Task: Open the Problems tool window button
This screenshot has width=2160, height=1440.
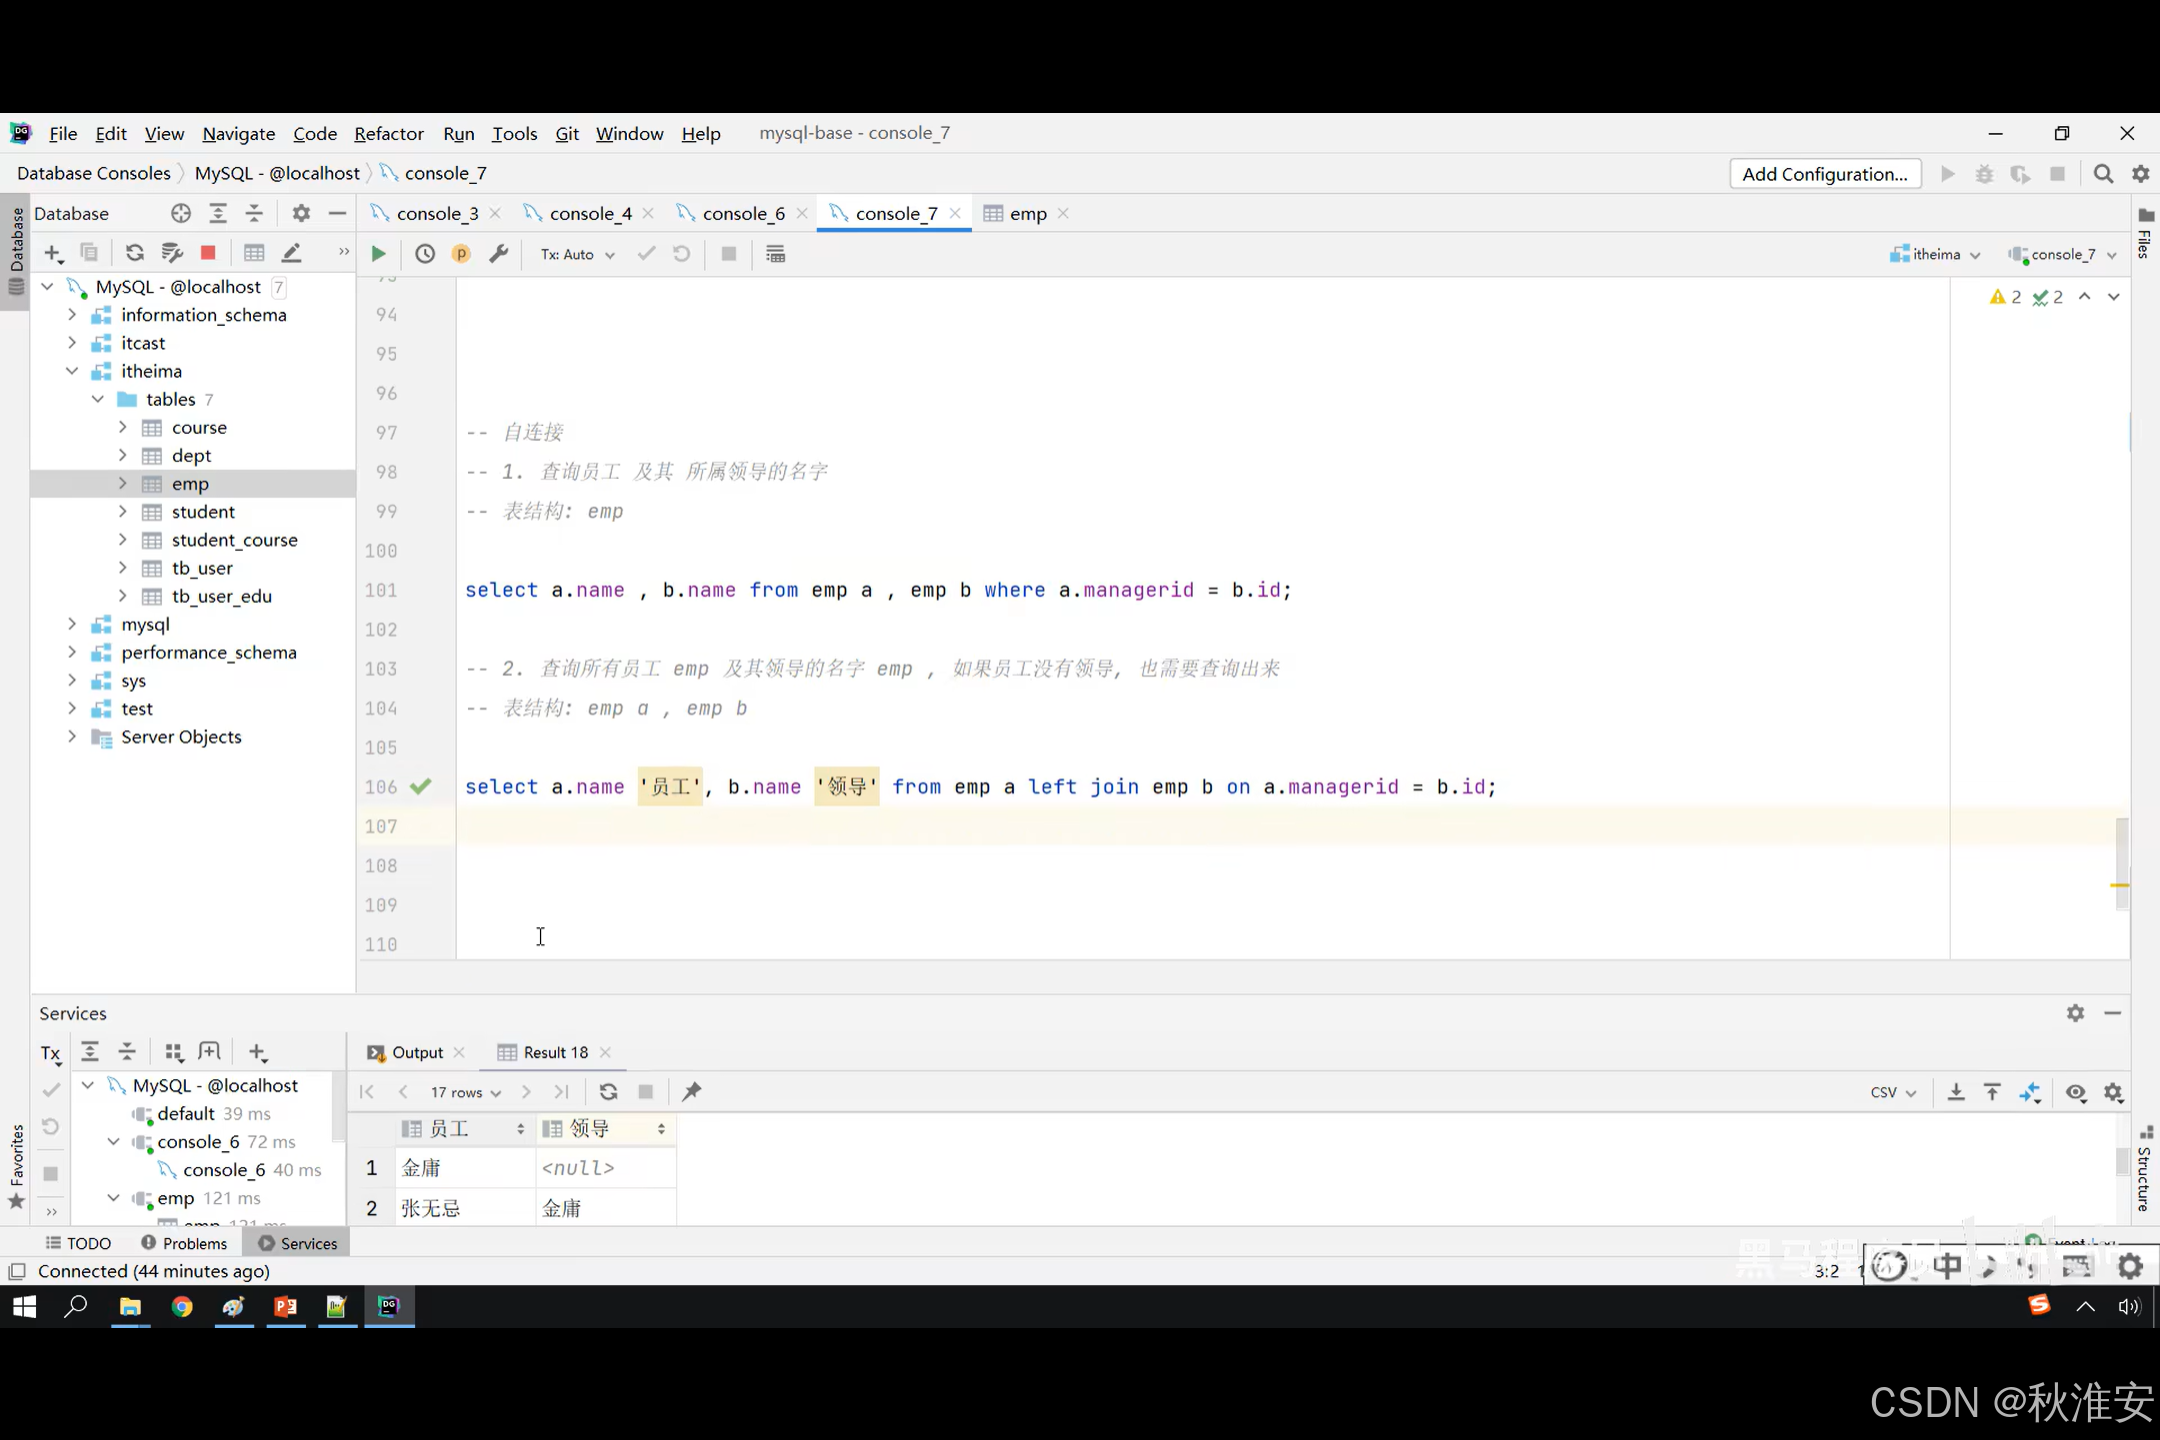Action: [185, 1243]
